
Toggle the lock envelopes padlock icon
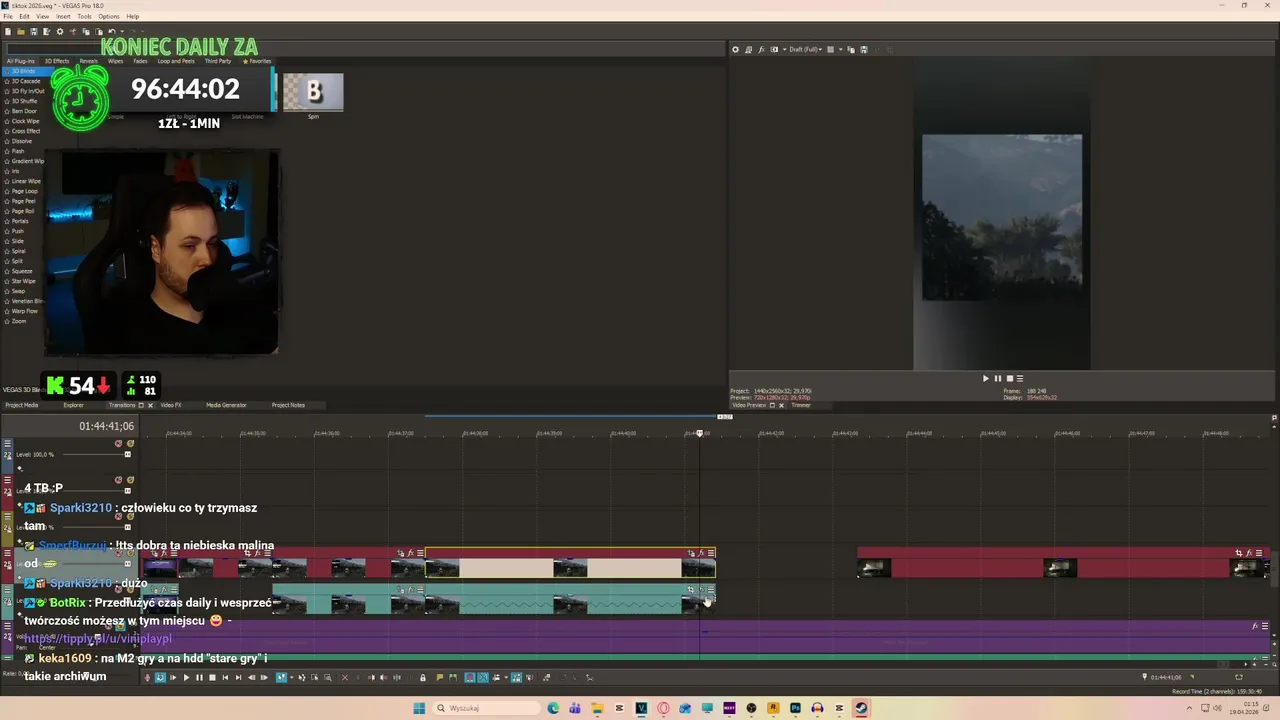[x=422, y=678]
